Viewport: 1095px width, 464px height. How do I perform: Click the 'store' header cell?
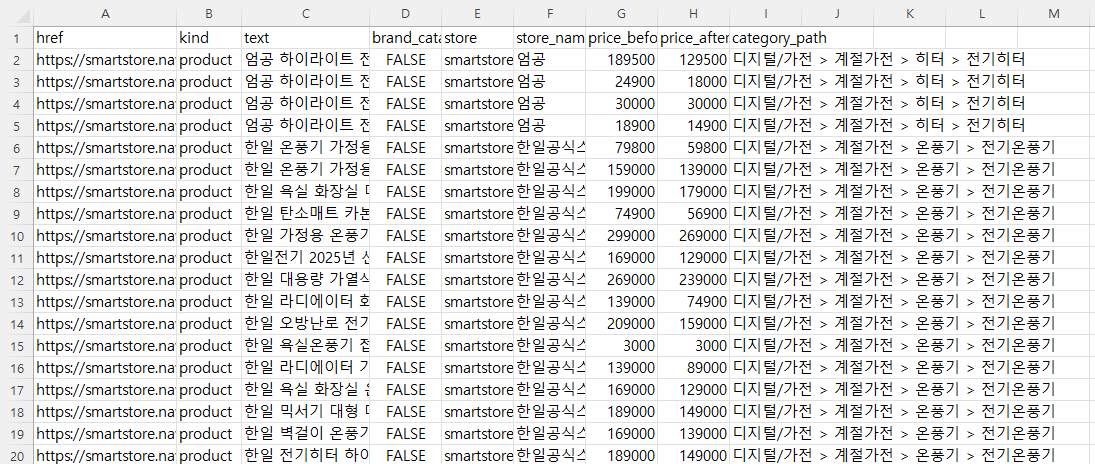point(478,37)
